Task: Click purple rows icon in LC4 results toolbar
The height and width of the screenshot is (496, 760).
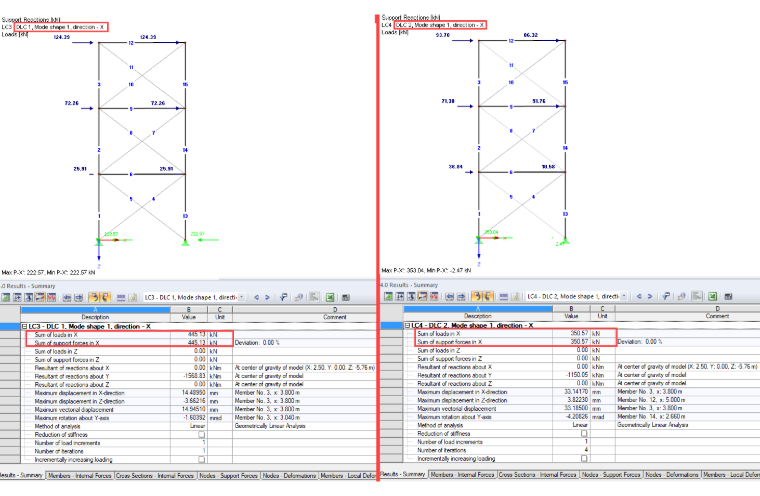Action: [x=504, y=296]
